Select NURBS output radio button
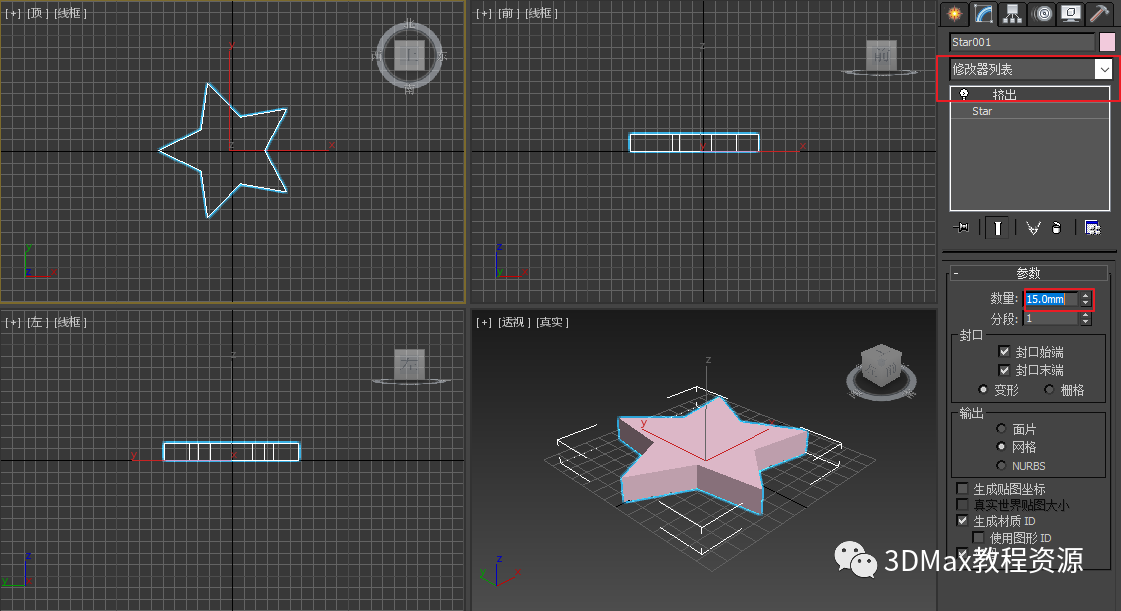 [1001, 465]
